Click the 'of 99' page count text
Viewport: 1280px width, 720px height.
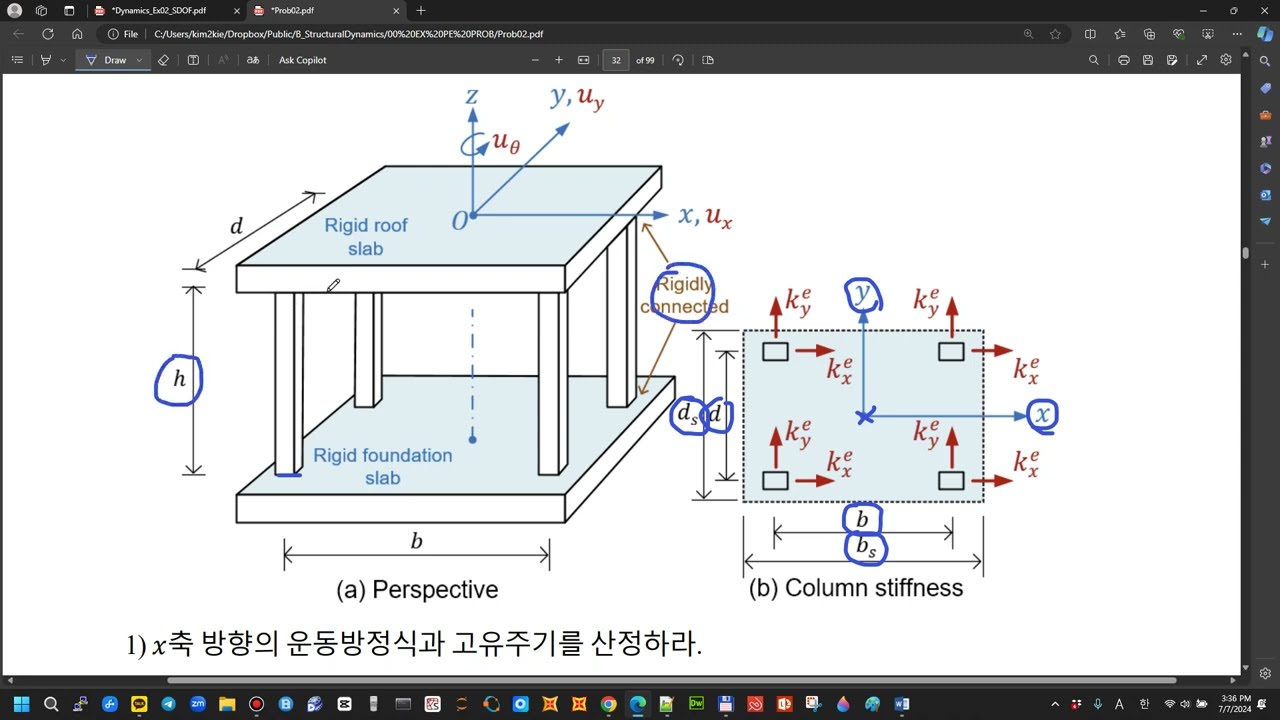(x=645, y=60)
